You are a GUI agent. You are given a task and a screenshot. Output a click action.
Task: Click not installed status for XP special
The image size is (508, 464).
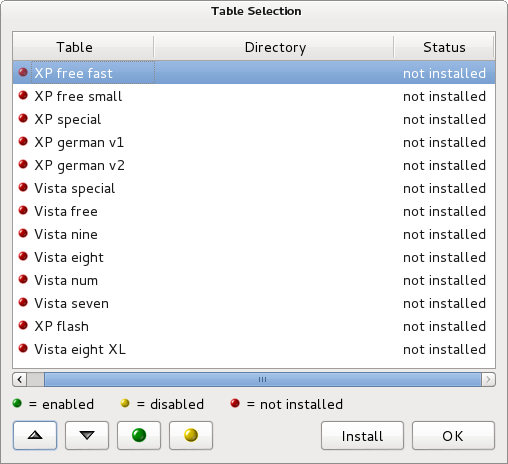(444, 119)
